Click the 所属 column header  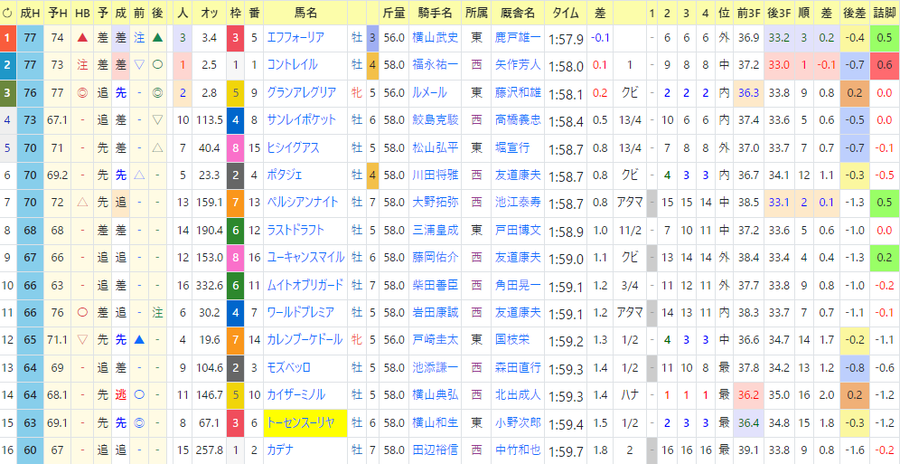(x=477, y=13)
